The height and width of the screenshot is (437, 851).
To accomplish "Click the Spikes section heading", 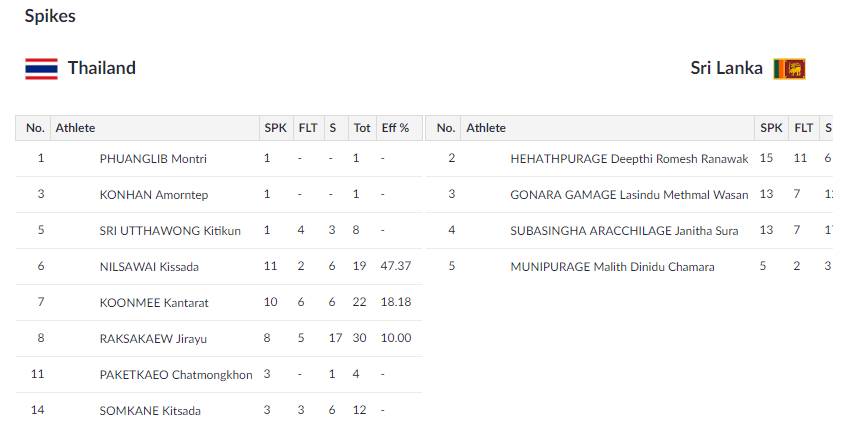I will coord(50,16).
